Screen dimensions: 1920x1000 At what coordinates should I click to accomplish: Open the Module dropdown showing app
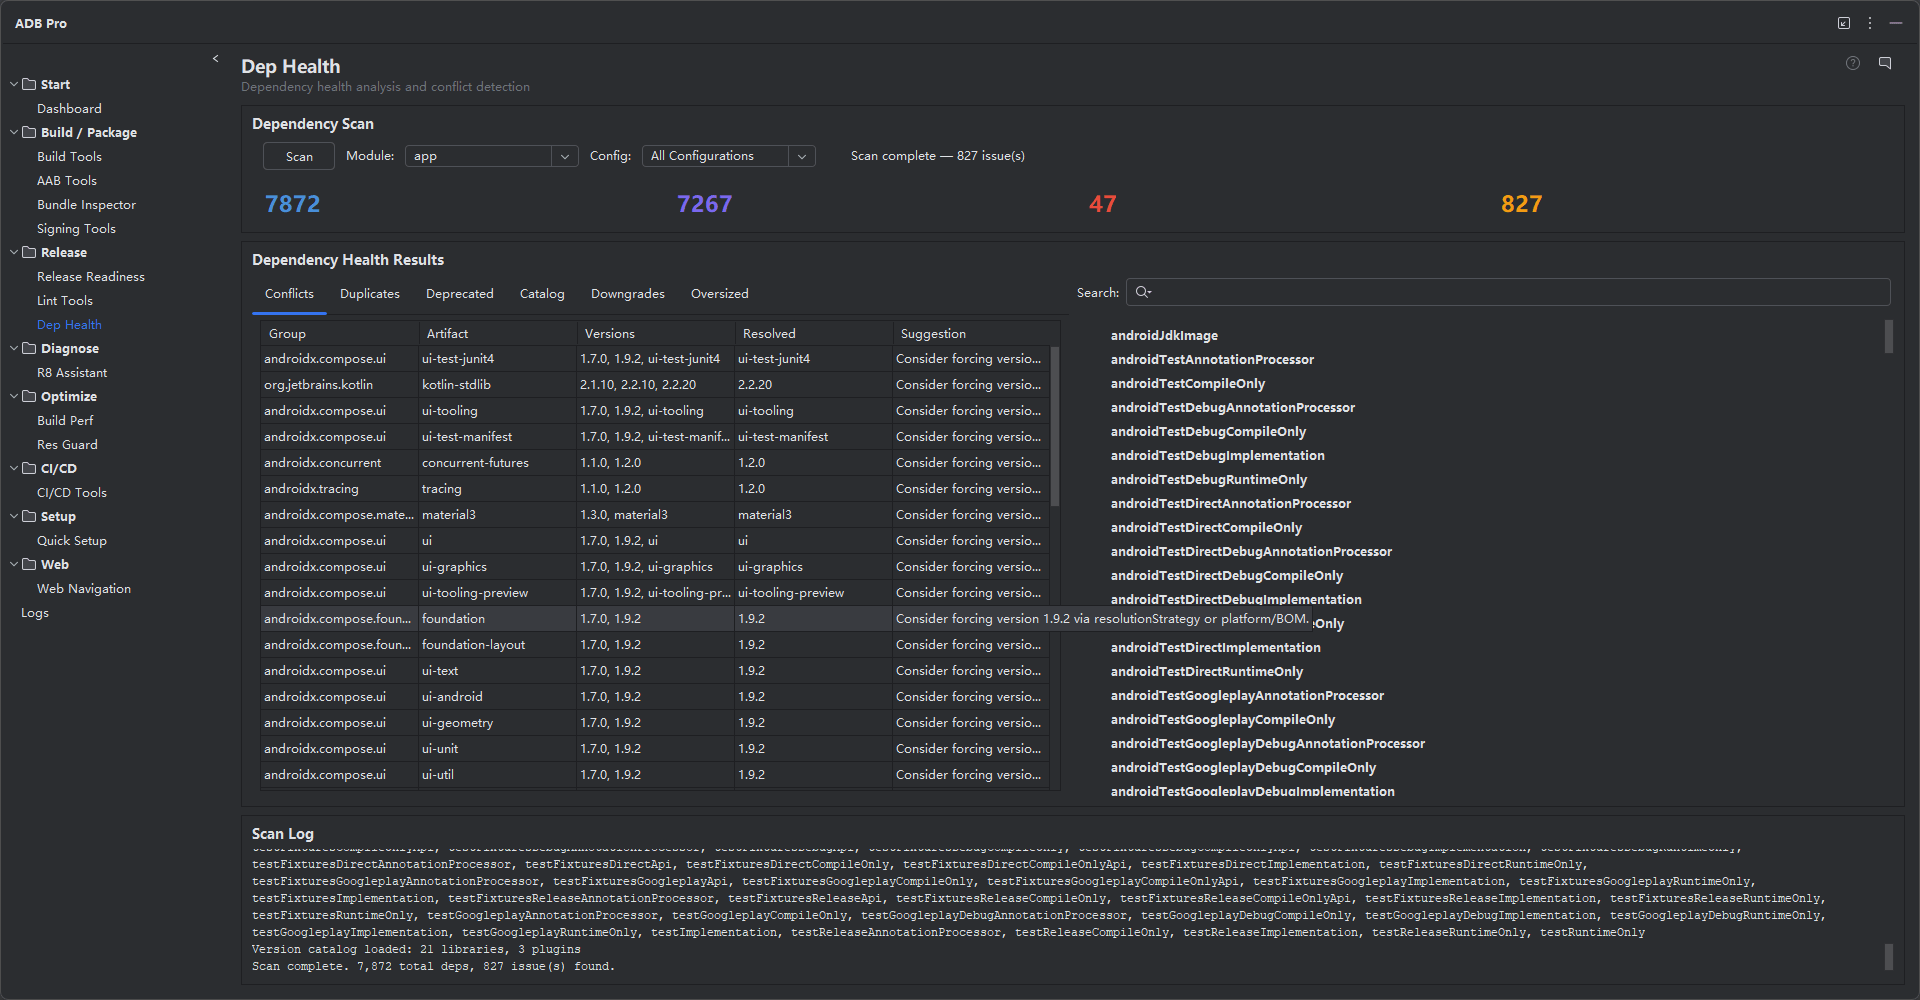pyautogui.click(x=491, y=156)
